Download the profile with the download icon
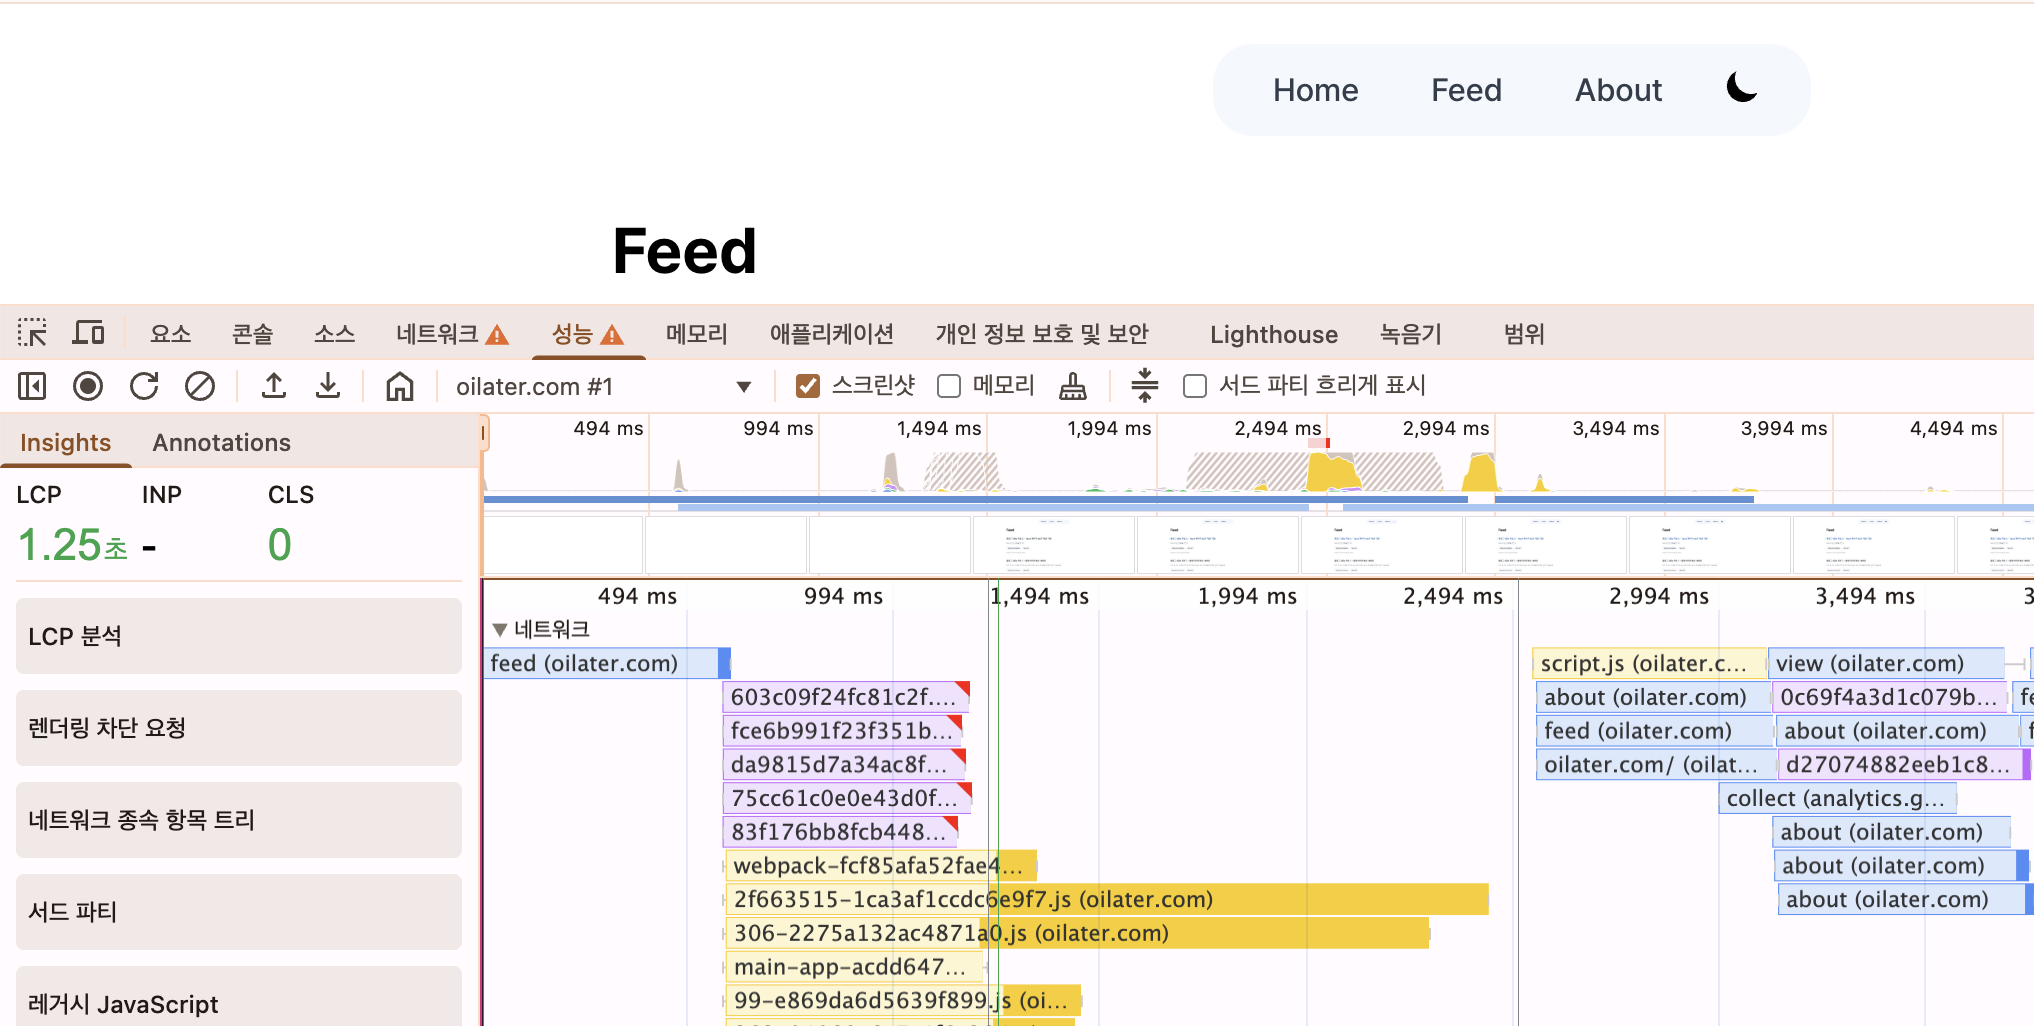 (328, 386)
